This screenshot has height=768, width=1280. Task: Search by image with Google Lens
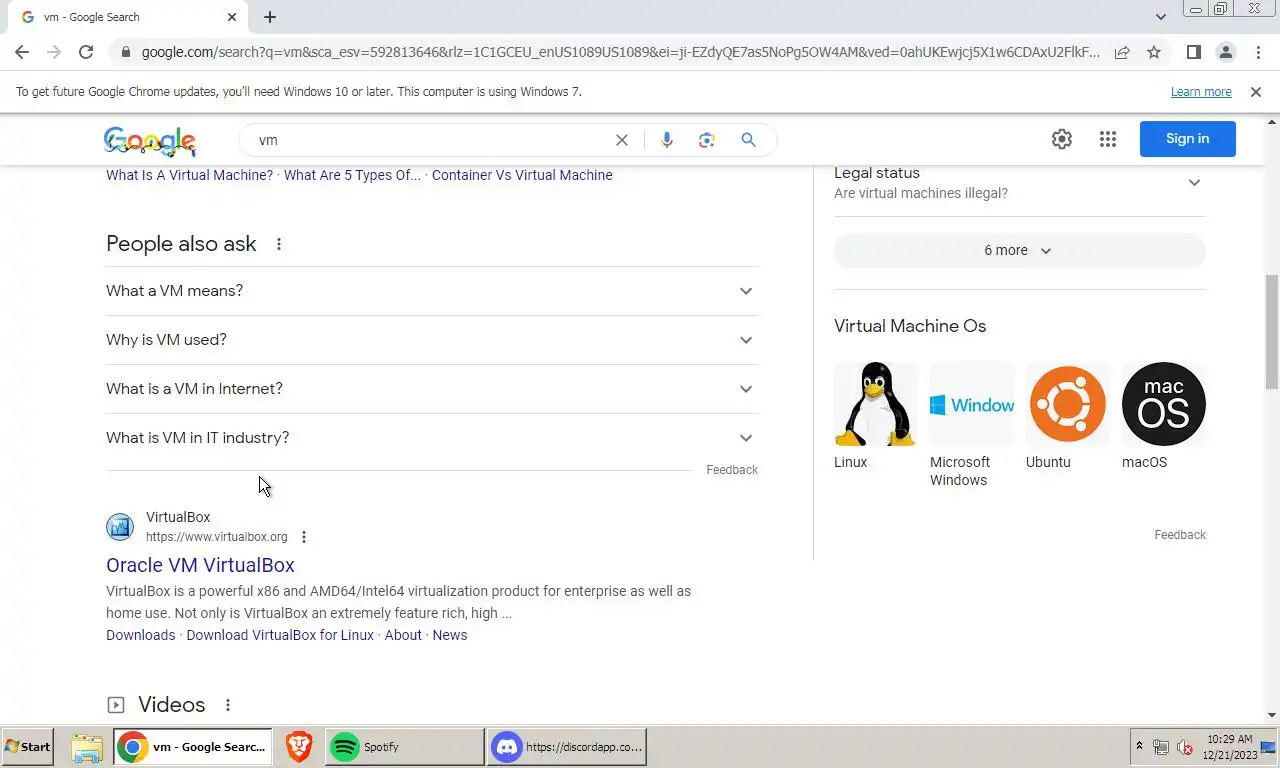707,140
